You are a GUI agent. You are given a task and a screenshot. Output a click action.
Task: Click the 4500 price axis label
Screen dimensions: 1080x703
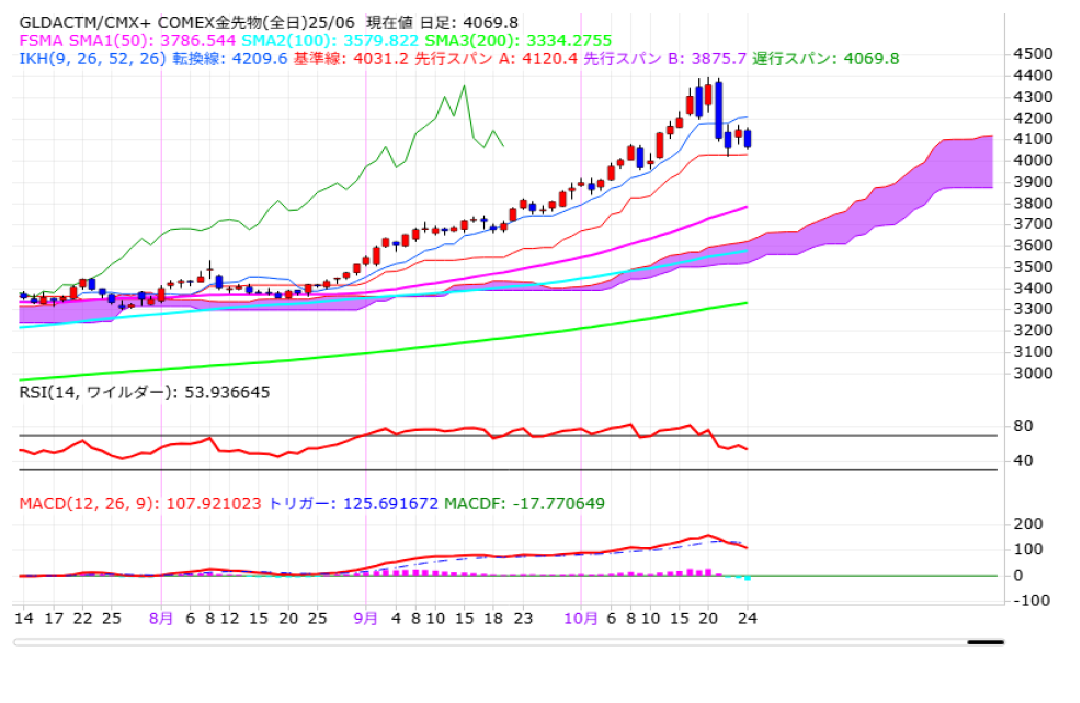click(x=1030, y=54)
